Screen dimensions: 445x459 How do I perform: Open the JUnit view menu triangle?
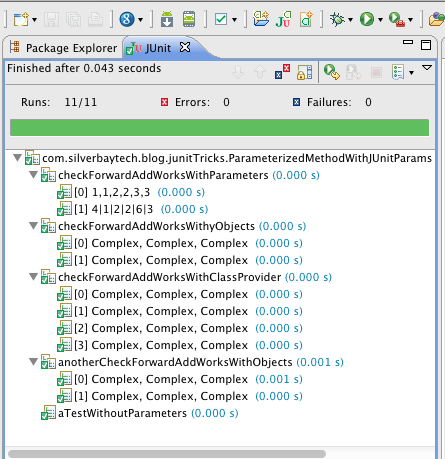point(427,68)
